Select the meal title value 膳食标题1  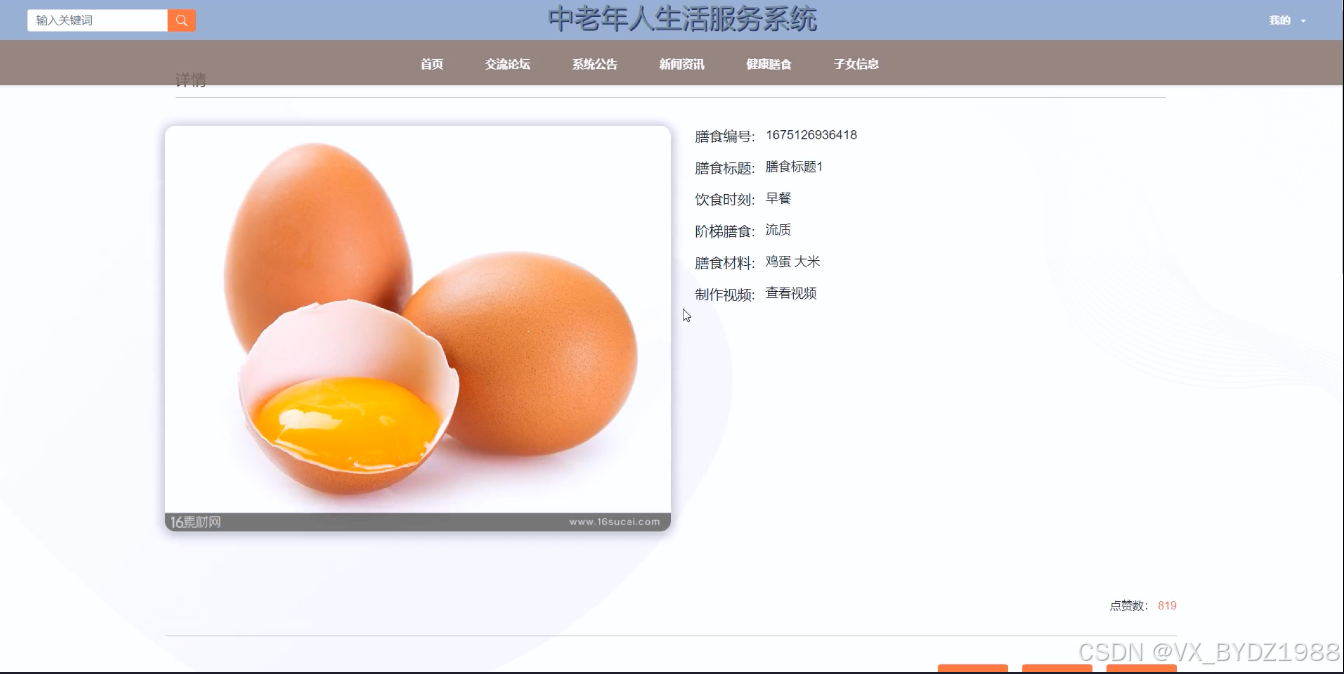(794, 167)
